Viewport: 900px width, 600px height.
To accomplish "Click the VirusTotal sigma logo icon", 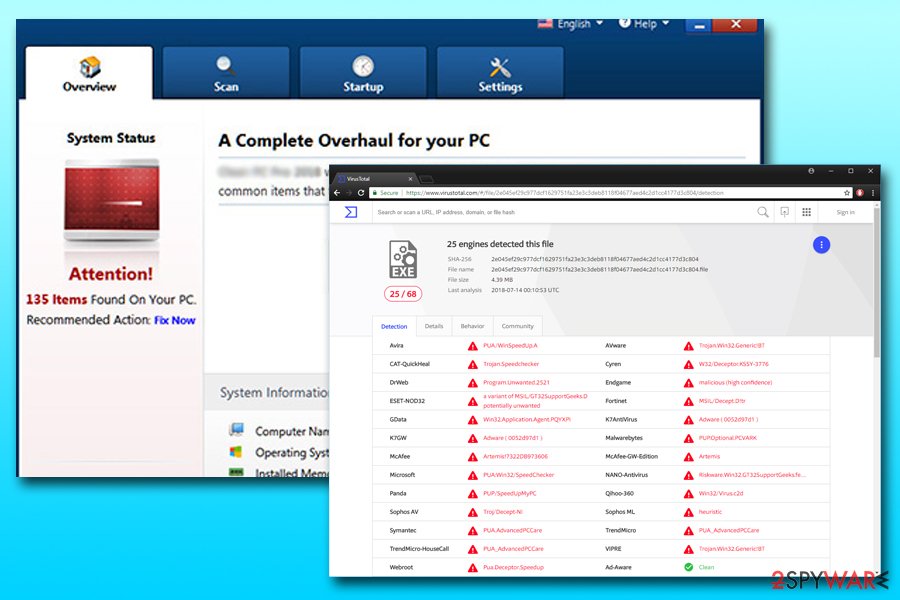I will click(351, 212).
